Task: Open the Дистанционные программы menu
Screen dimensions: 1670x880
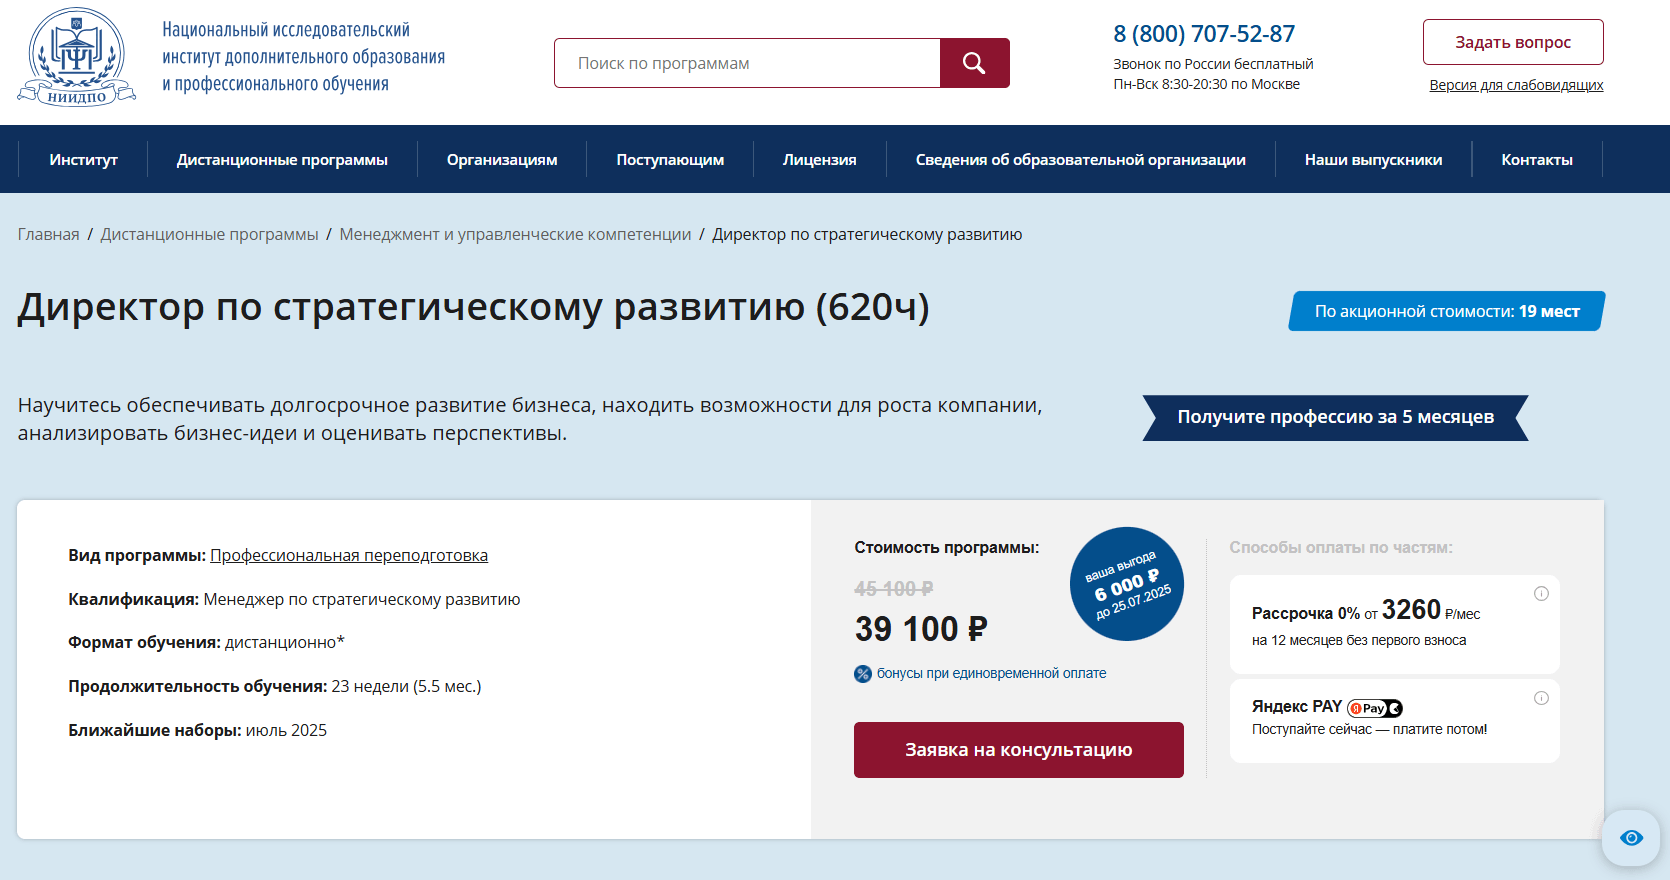Action: [x=282, y=160]
